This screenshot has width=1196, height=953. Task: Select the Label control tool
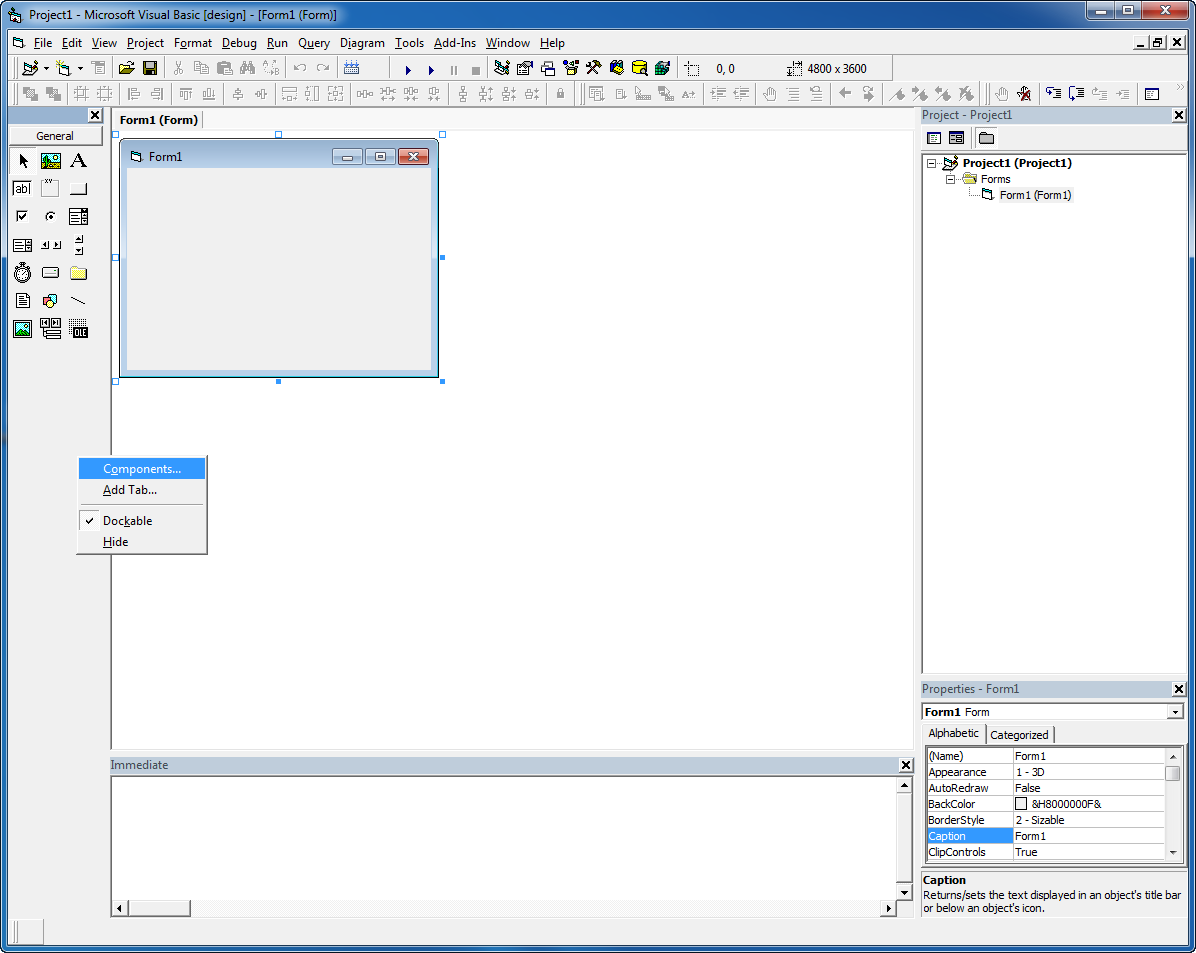click(x=78, y=160)
